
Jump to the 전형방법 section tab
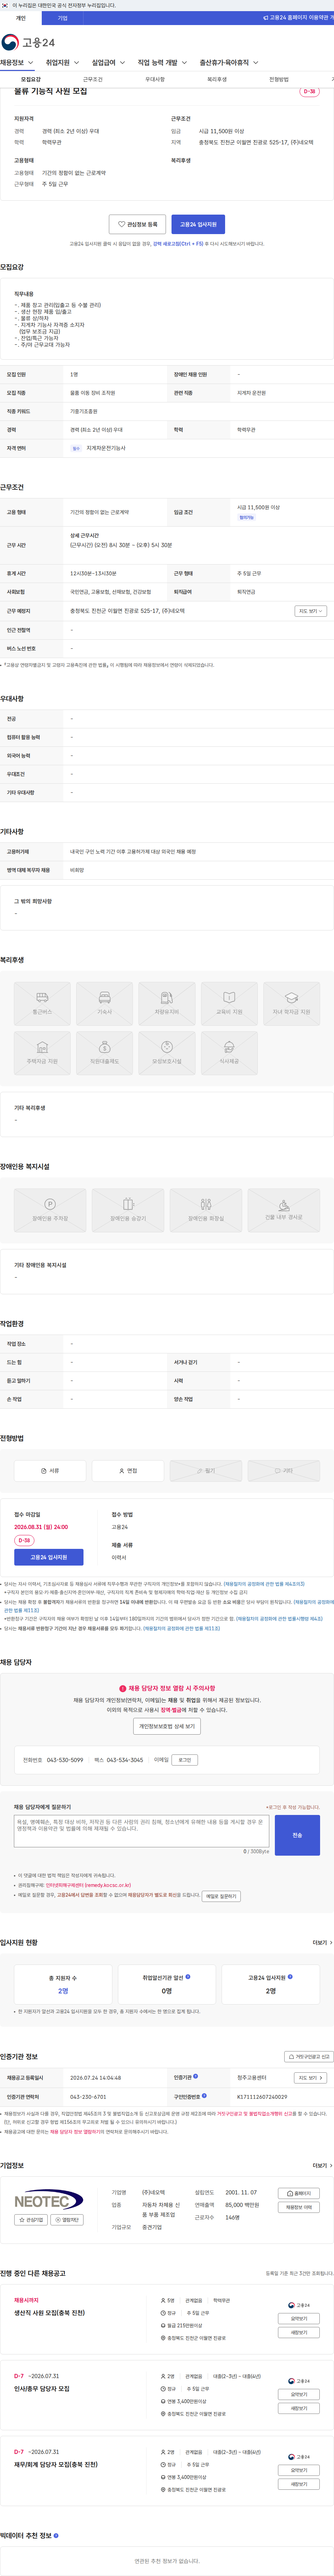279,79
